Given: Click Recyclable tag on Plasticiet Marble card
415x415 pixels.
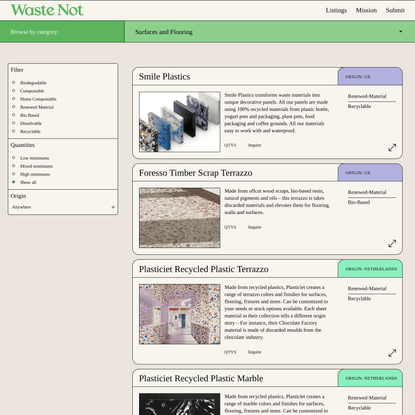Looking at the screenshot, I should pyautogui.click(x=359, y=408).
